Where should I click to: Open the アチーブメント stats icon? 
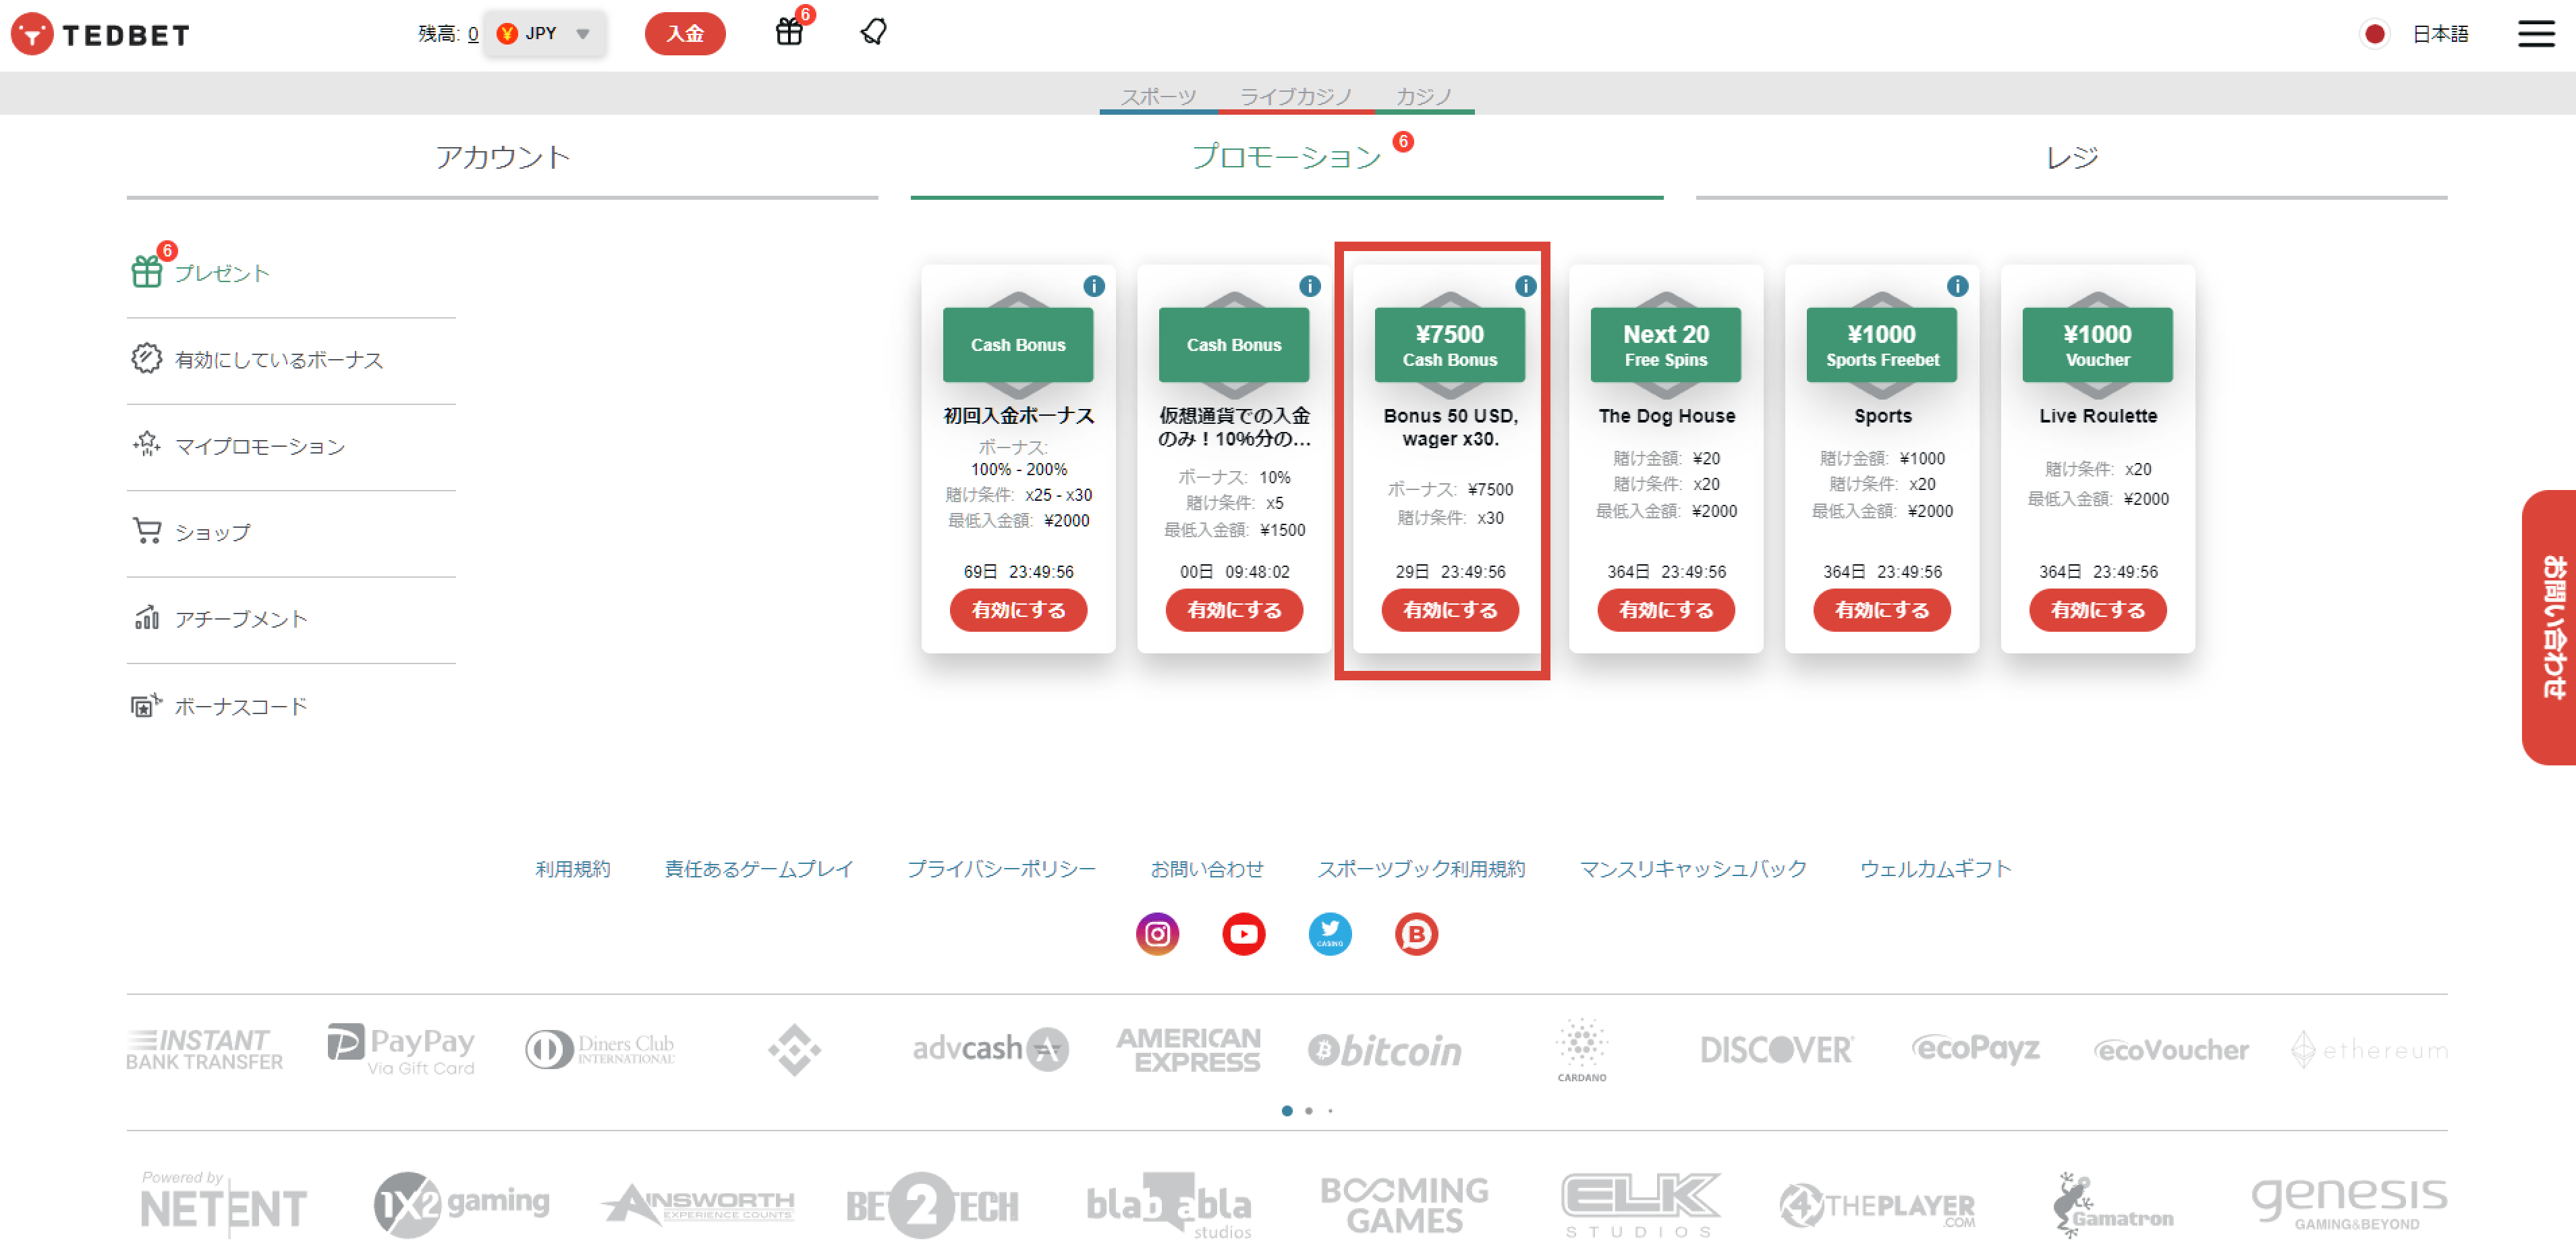147,619
